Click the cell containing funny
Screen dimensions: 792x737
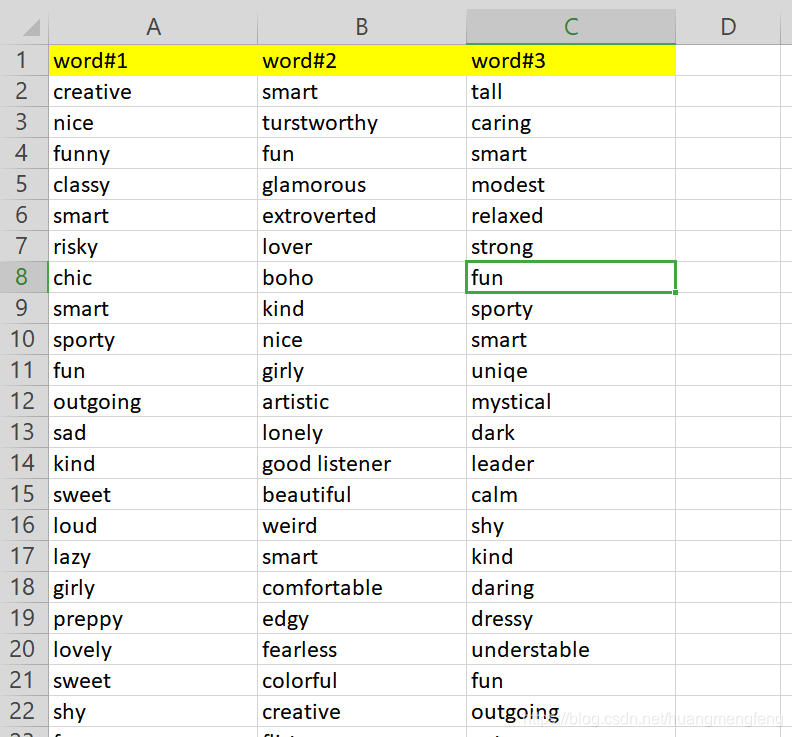pos(153,154)
